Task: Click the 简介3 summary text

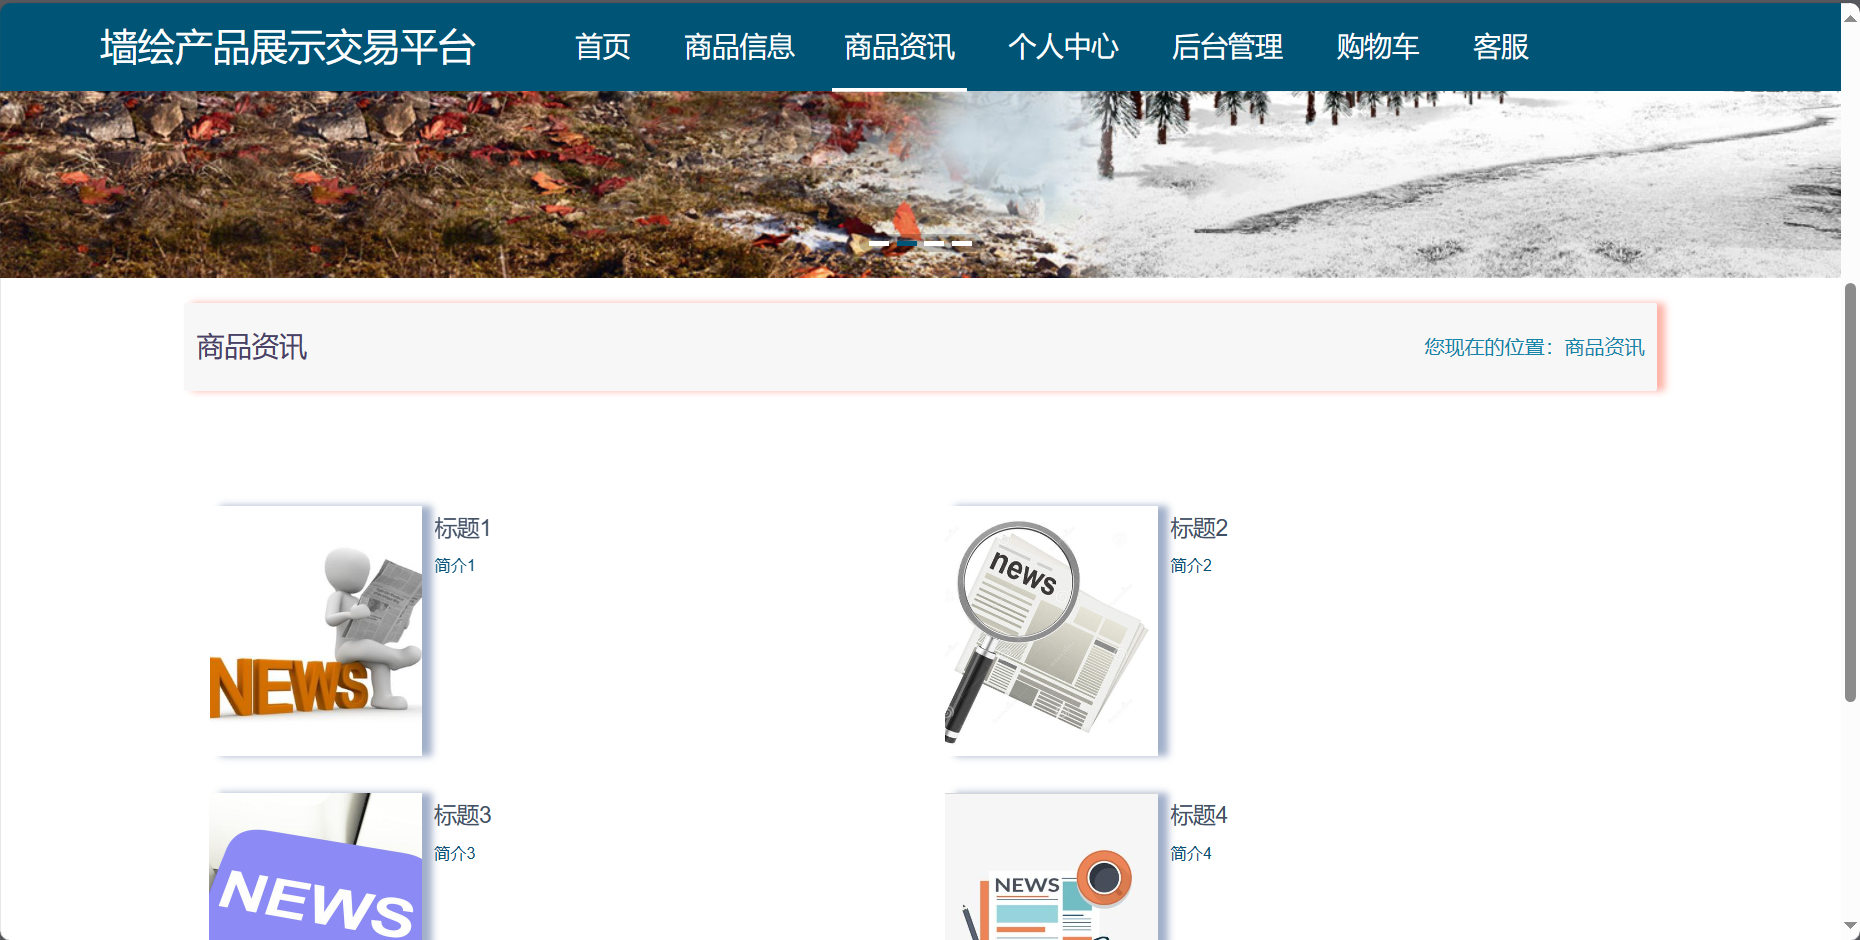Action: [x=454, y=853]
